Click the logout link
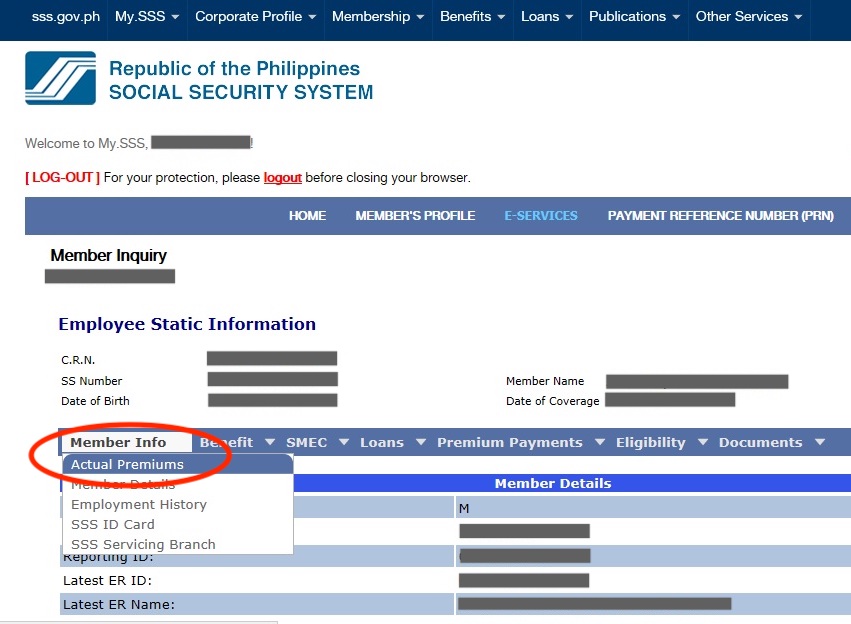 click(x=280, y=177)
